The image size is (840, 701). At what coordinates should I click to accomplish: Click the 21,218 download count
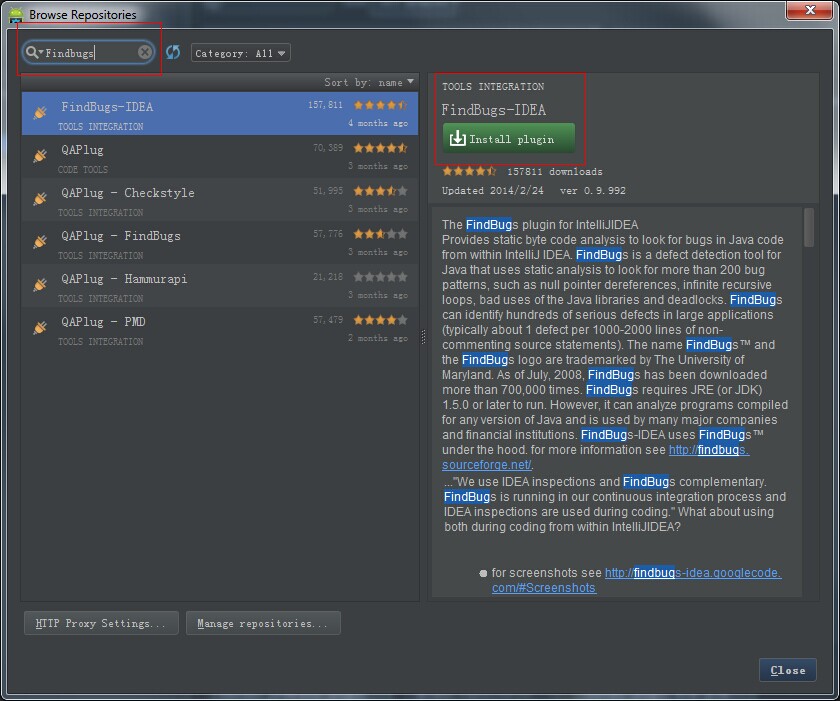tap(328, 277)
